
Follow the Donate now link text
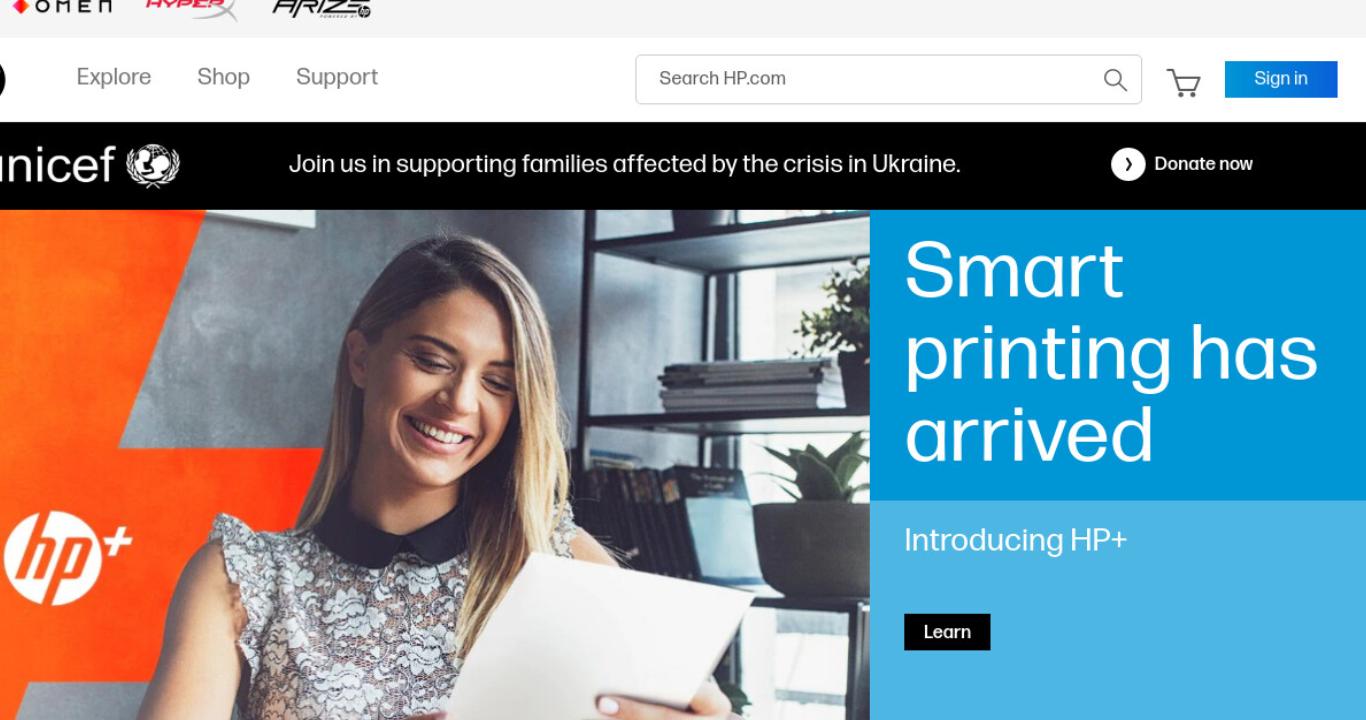pyautogui.click(x=1203, y=164)
